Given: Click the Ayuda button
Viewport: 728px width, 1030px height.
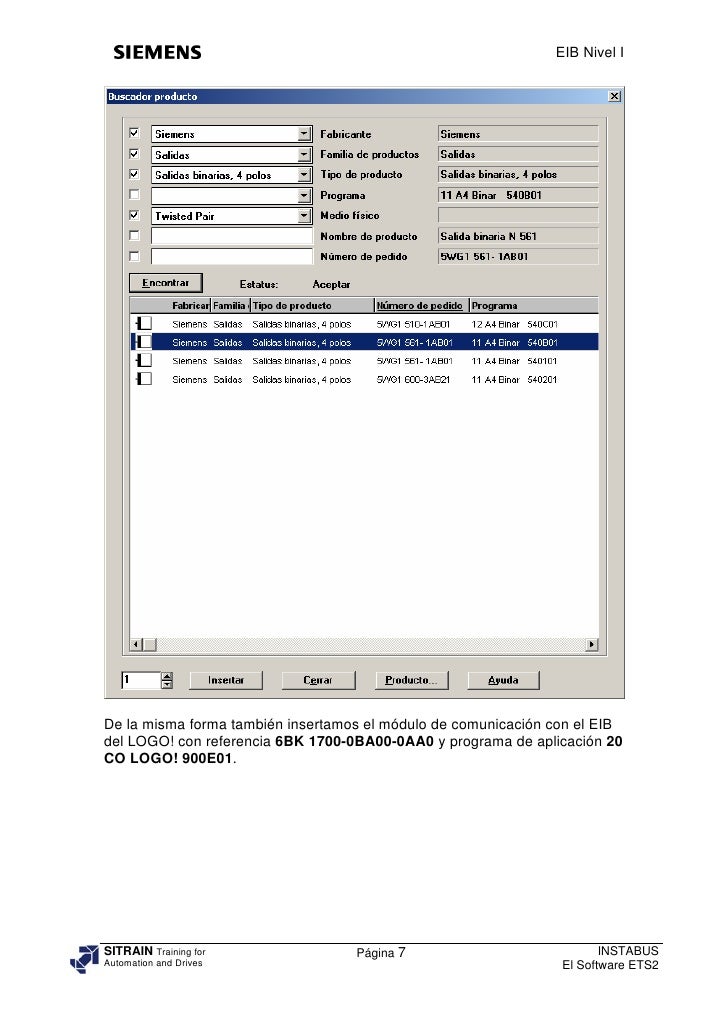Looking at the screenshot, I should click(x=503, y=681).
